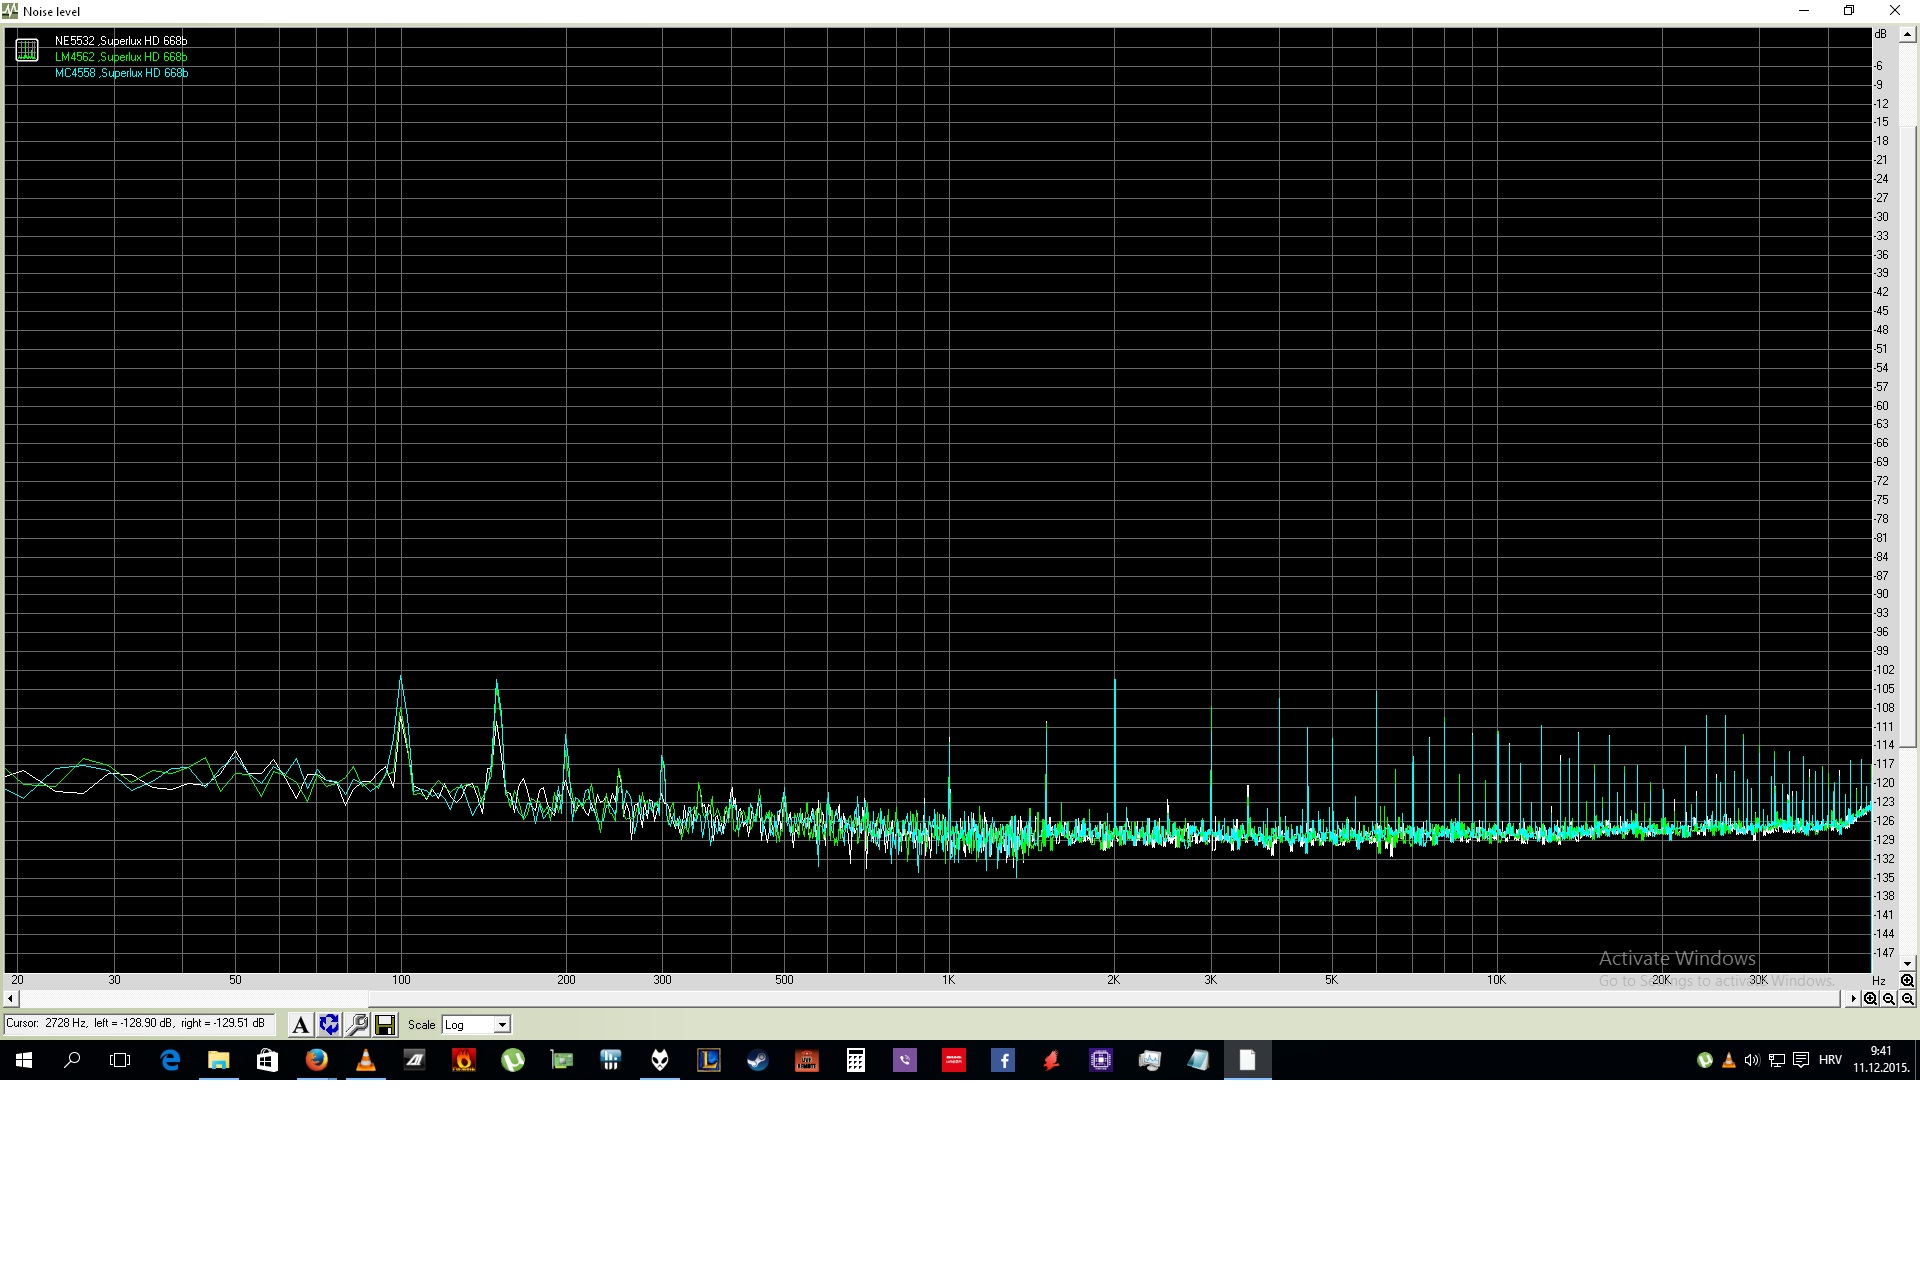Viewport: 1920px width, 1280px height.
Task: Click the horizontal zoom-in magnifier with plus
Action: point(1870,999)
